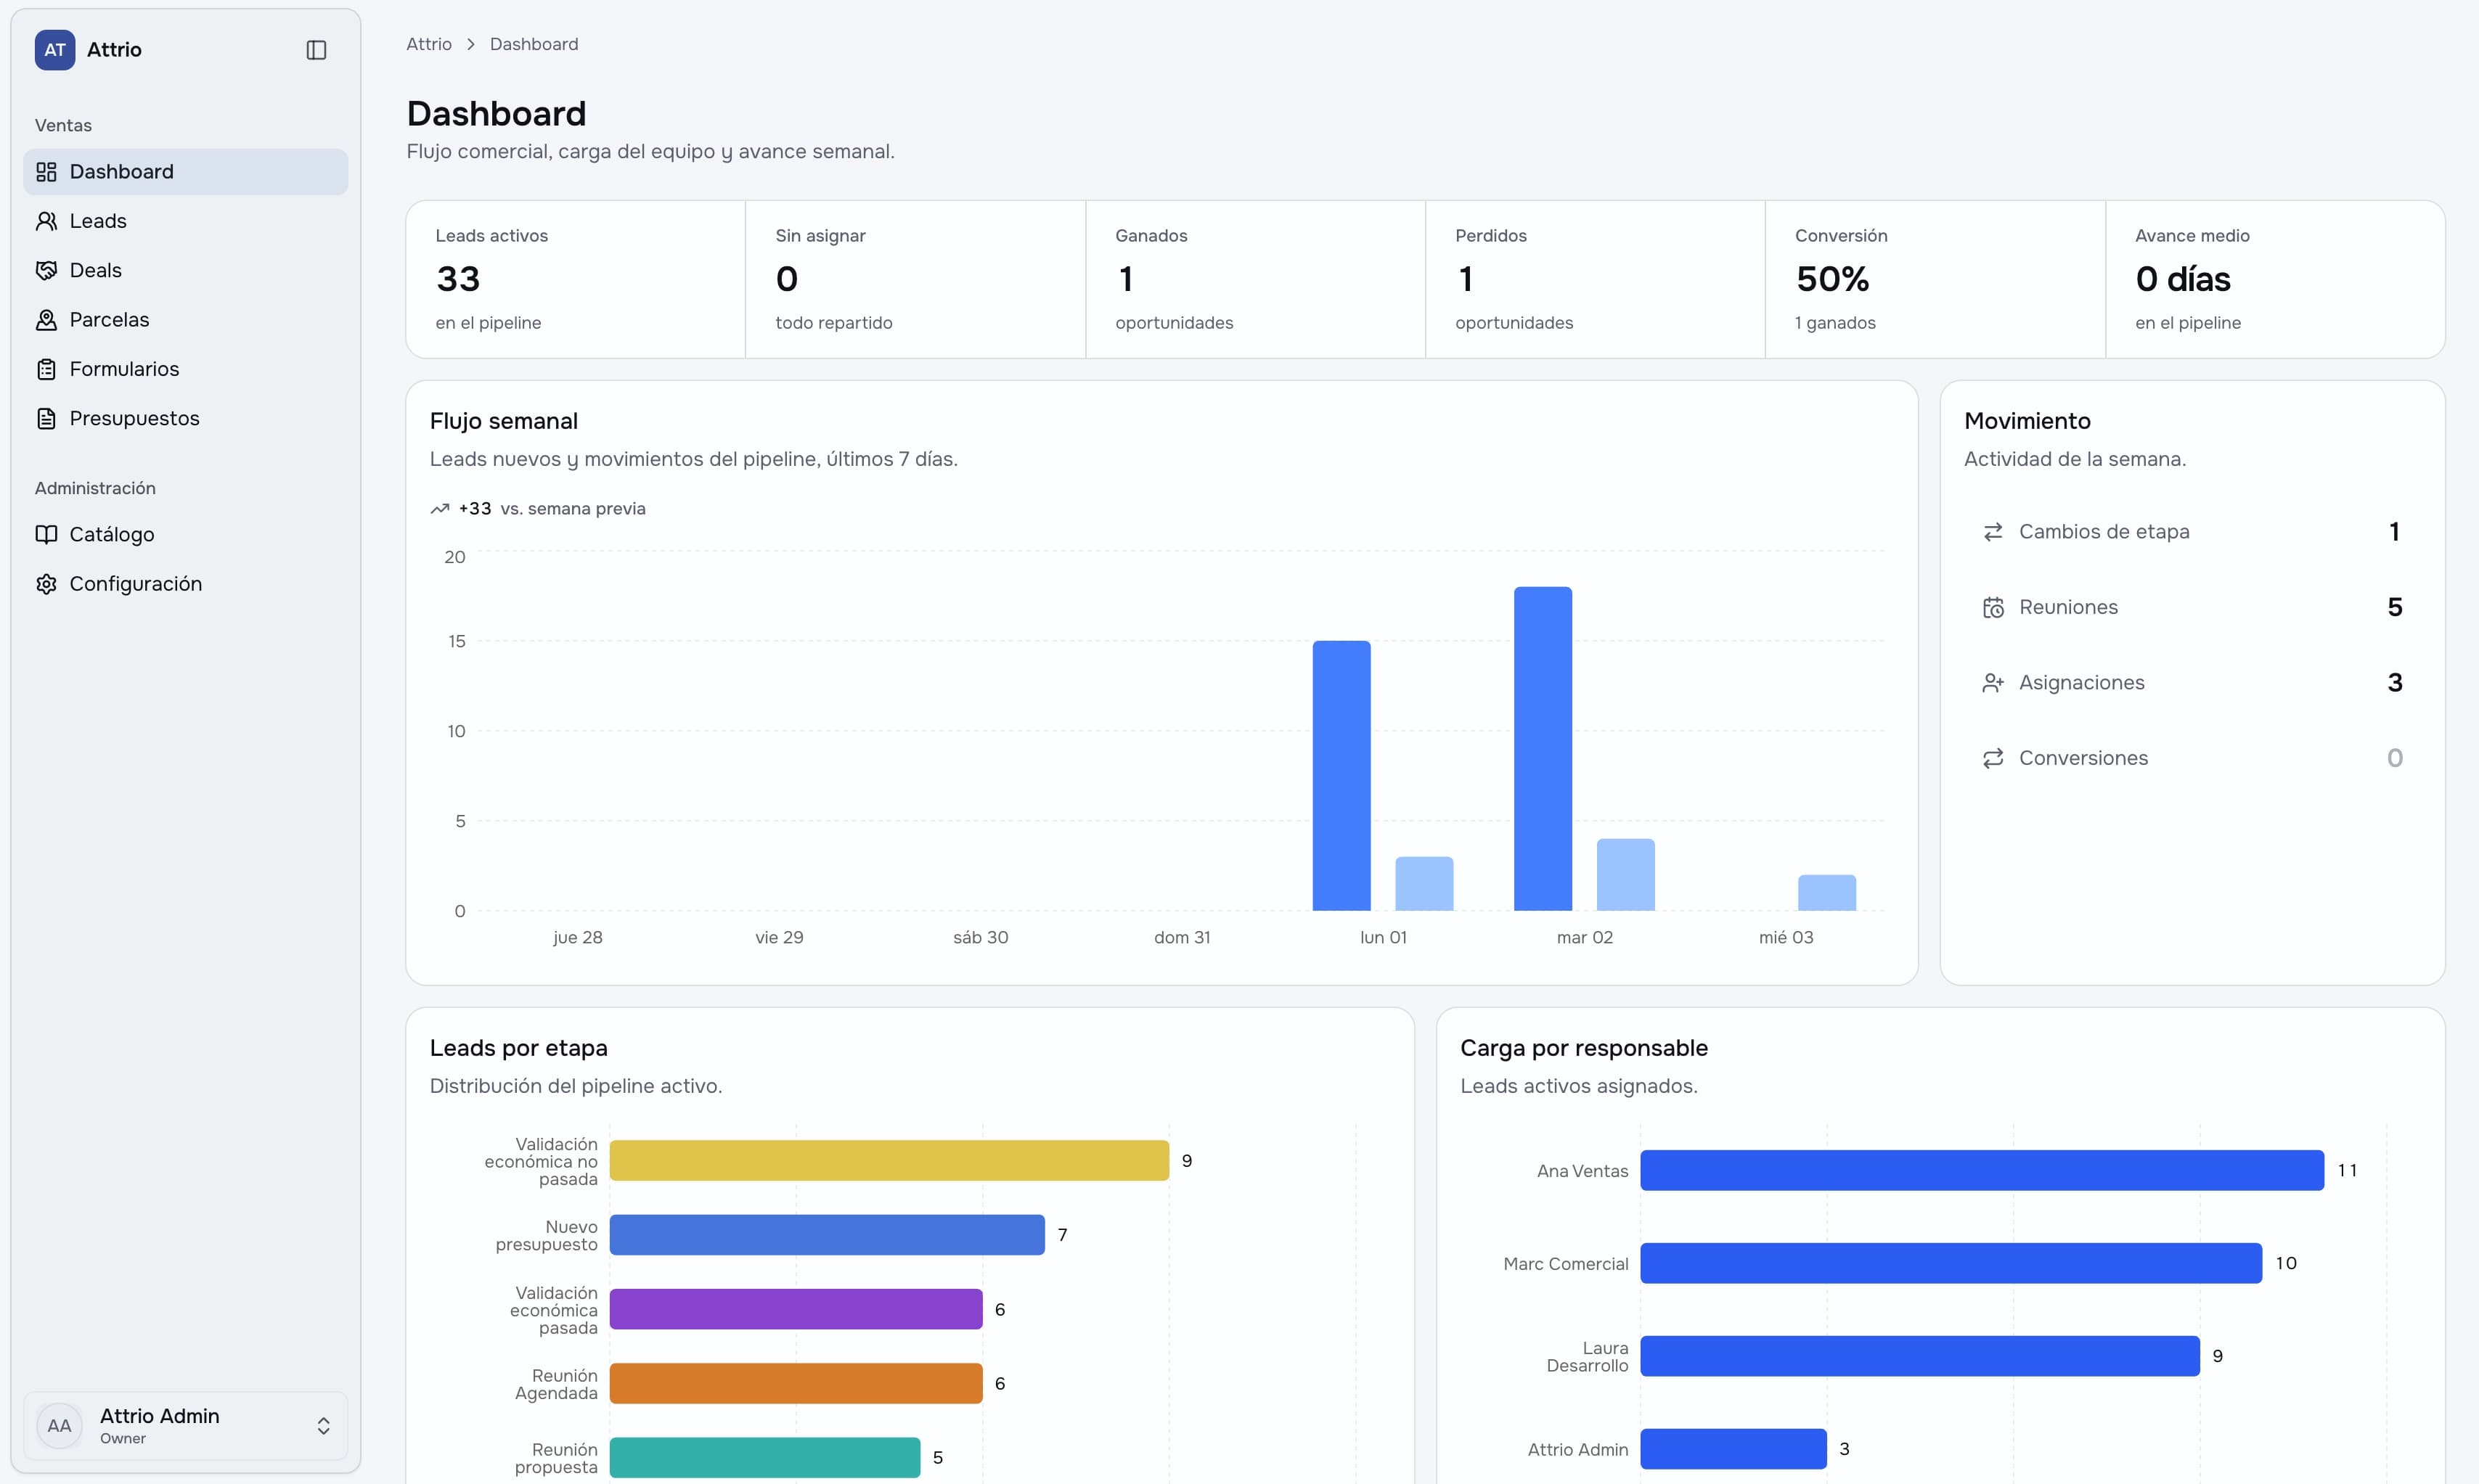Click the 'dom 31' axis label
This screenshot has width=2479, height=1484.
click(1182, 938)
